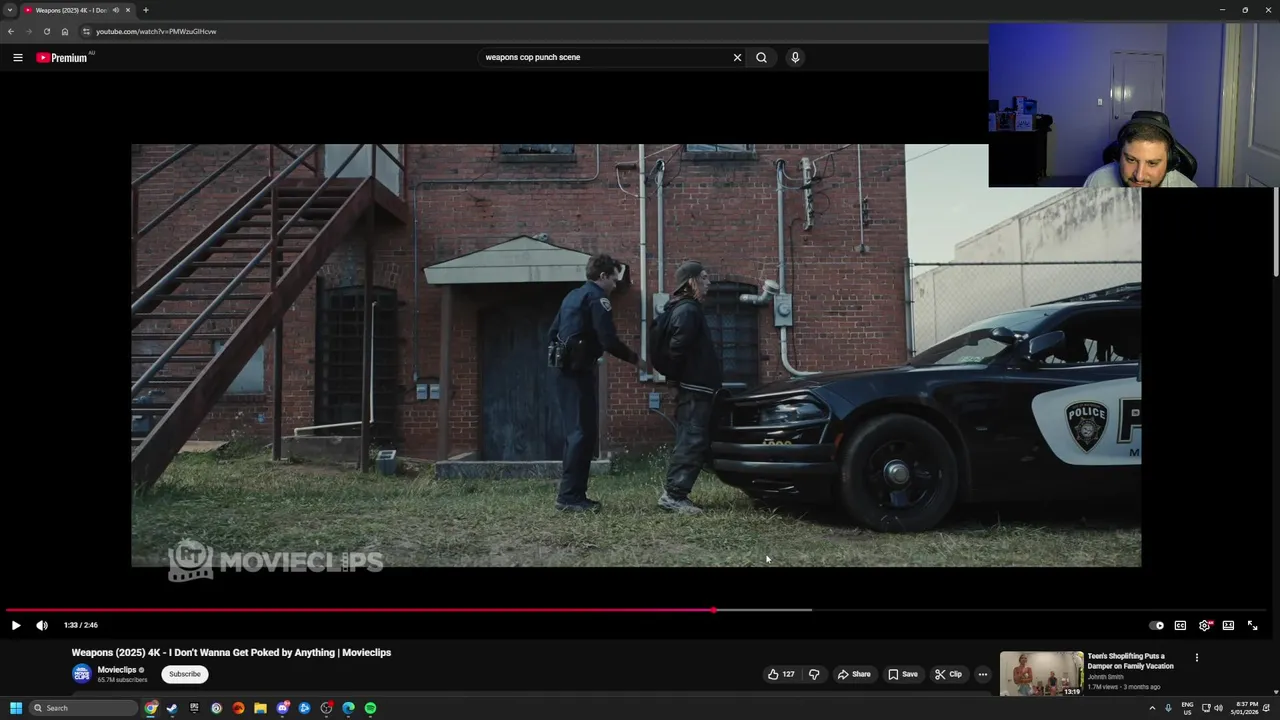This screenshot has height=720, width=1280.
Task: Open the ENG US language switcher
Action: point(1187,708)
